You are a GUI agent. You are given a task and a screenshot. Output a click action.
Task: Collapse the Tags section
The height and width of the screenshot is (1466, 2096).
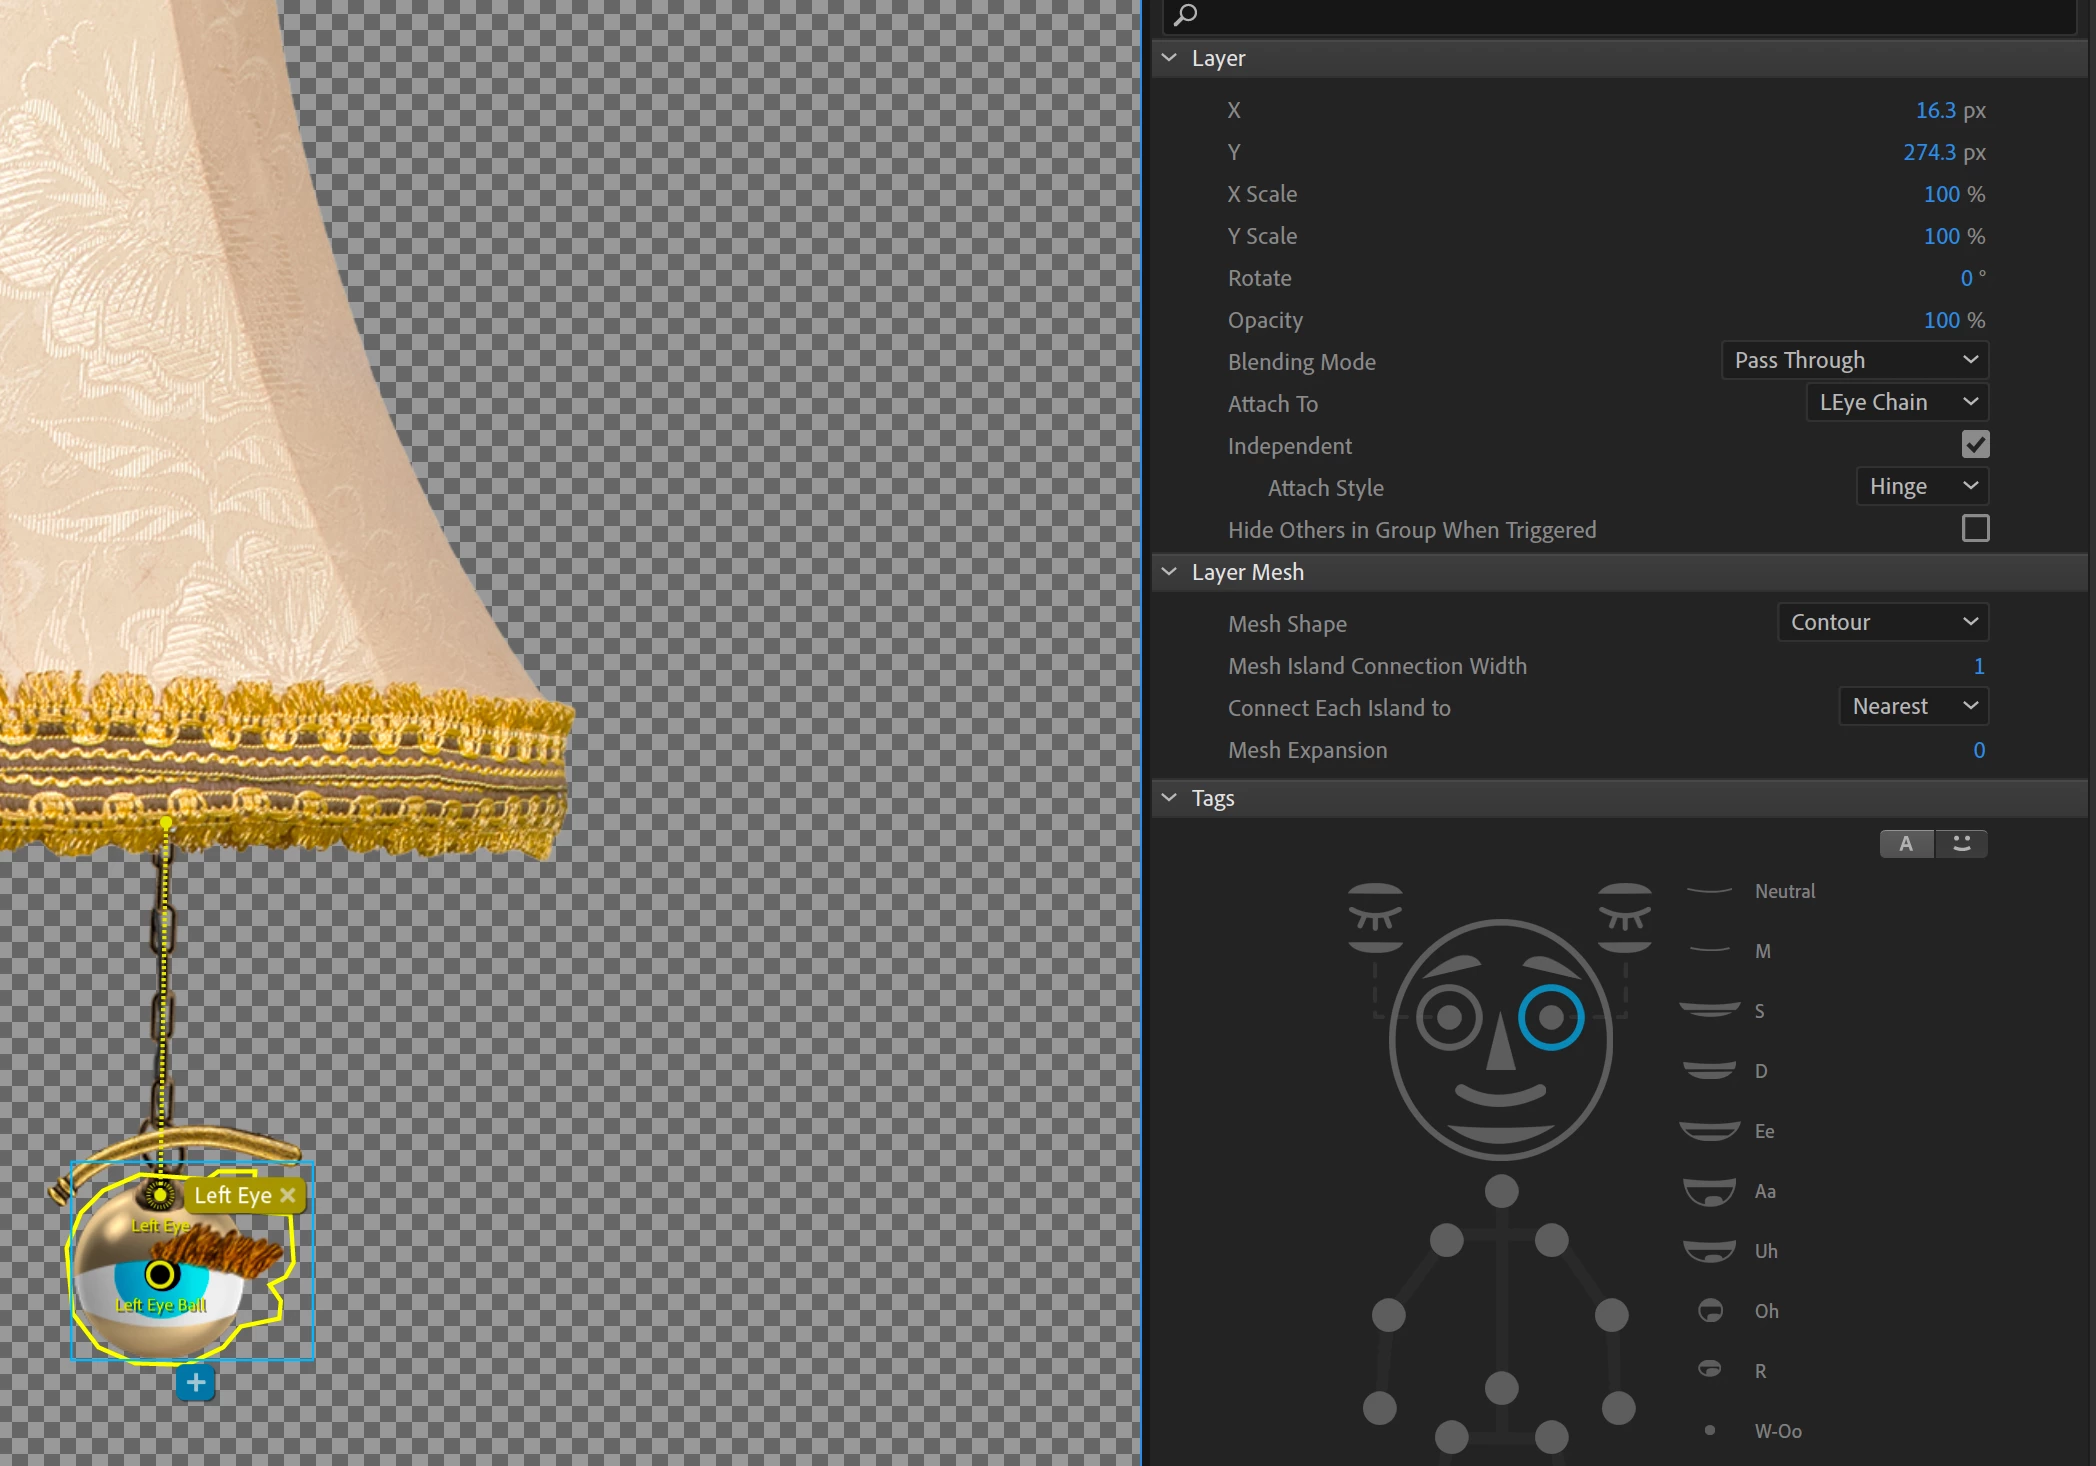pyautogui.click(x=1169, y=798)
